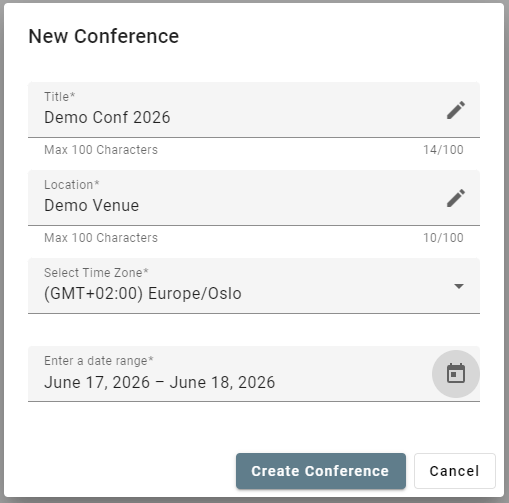Click the 10/100 location character counter
Viewport: 509px width, 503px height.
coord(443,238)
